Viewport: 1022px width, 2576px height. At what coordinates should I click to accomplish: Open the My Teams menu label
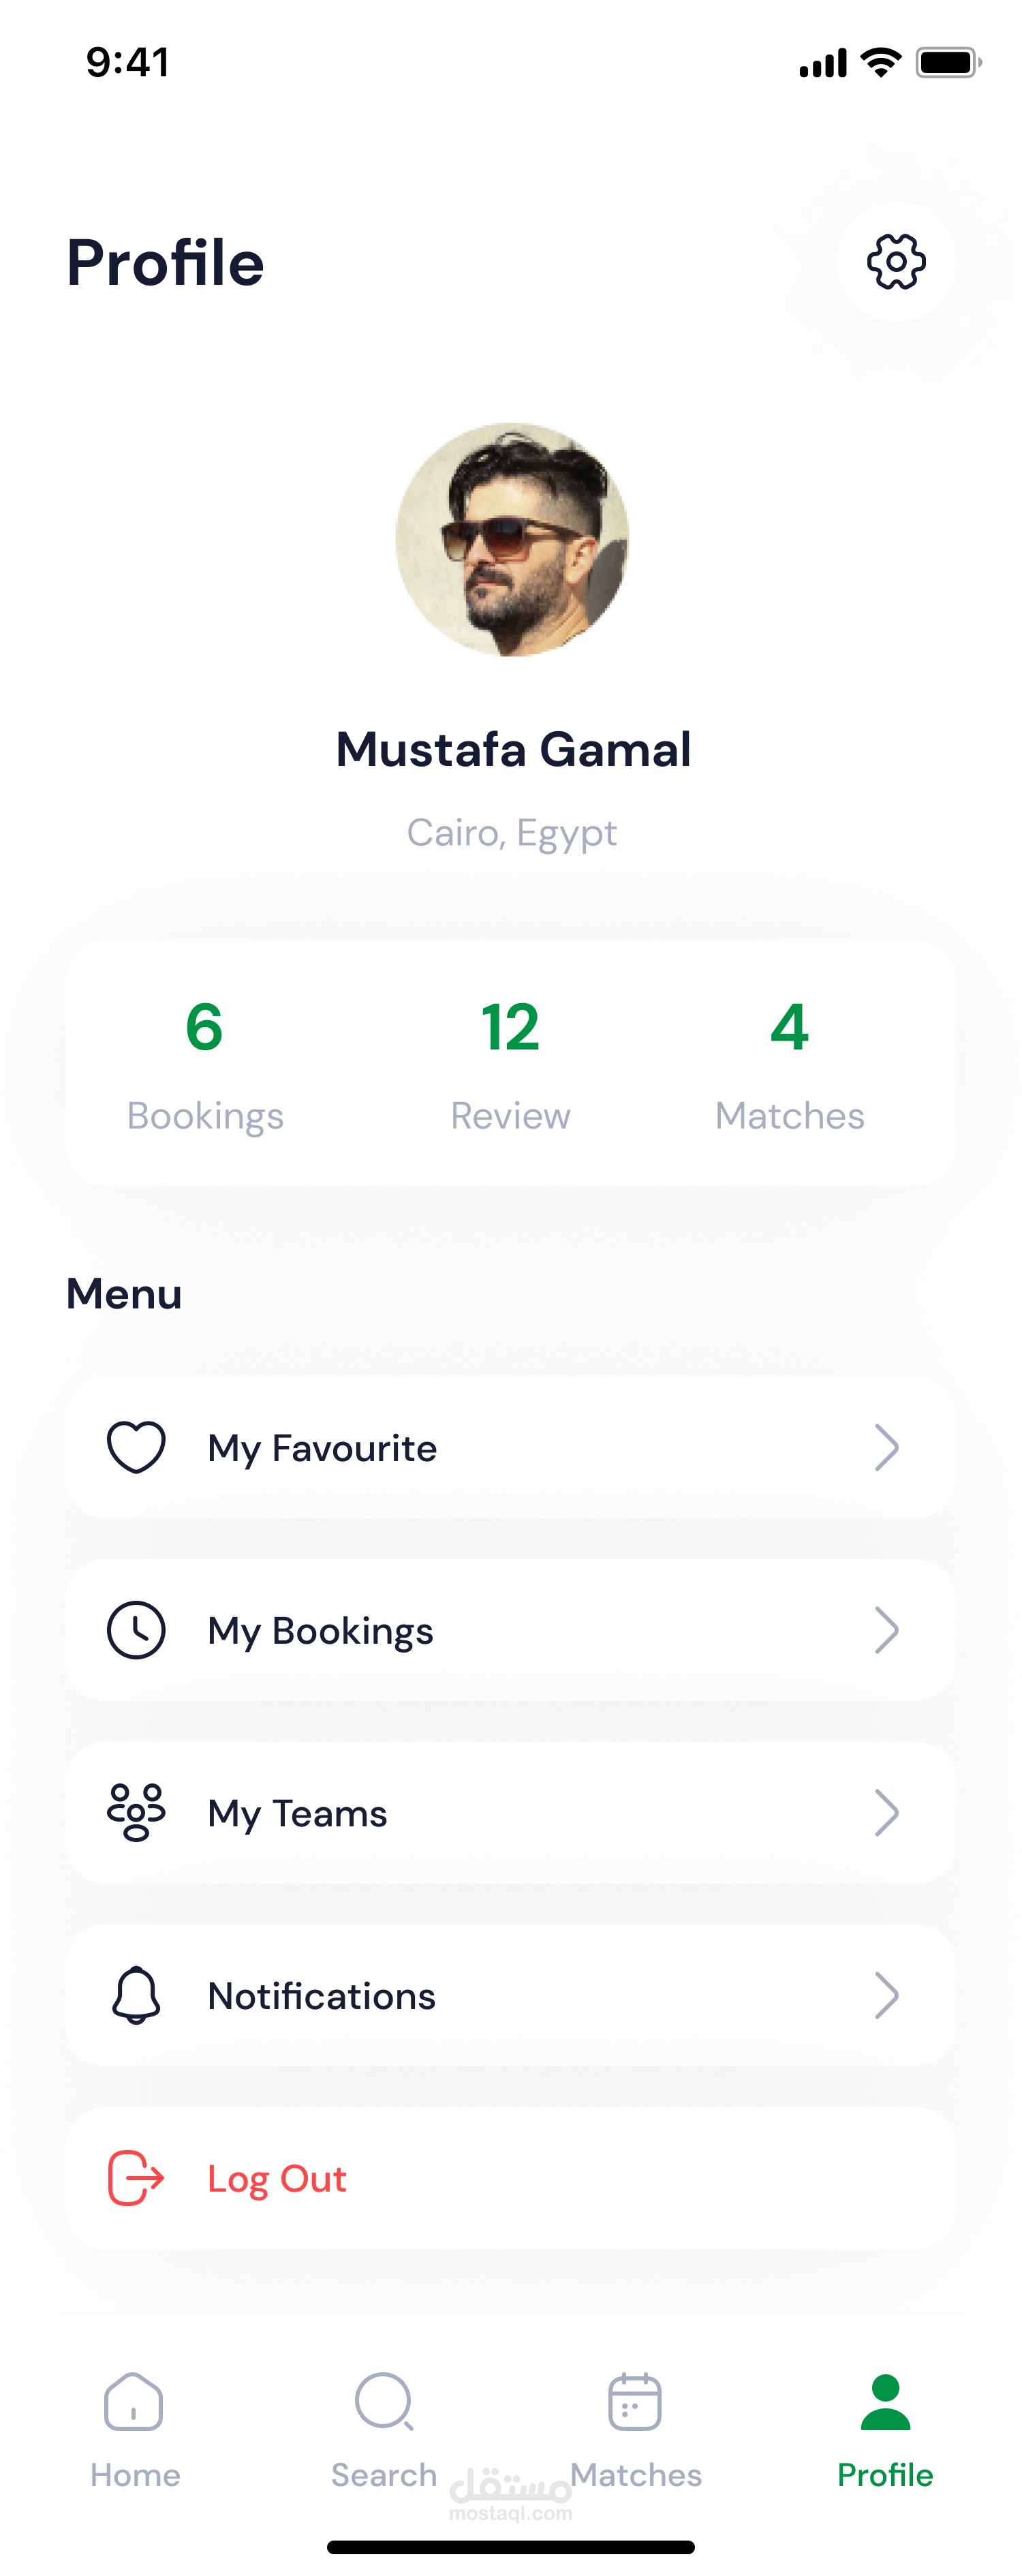tap(297, 1813)
